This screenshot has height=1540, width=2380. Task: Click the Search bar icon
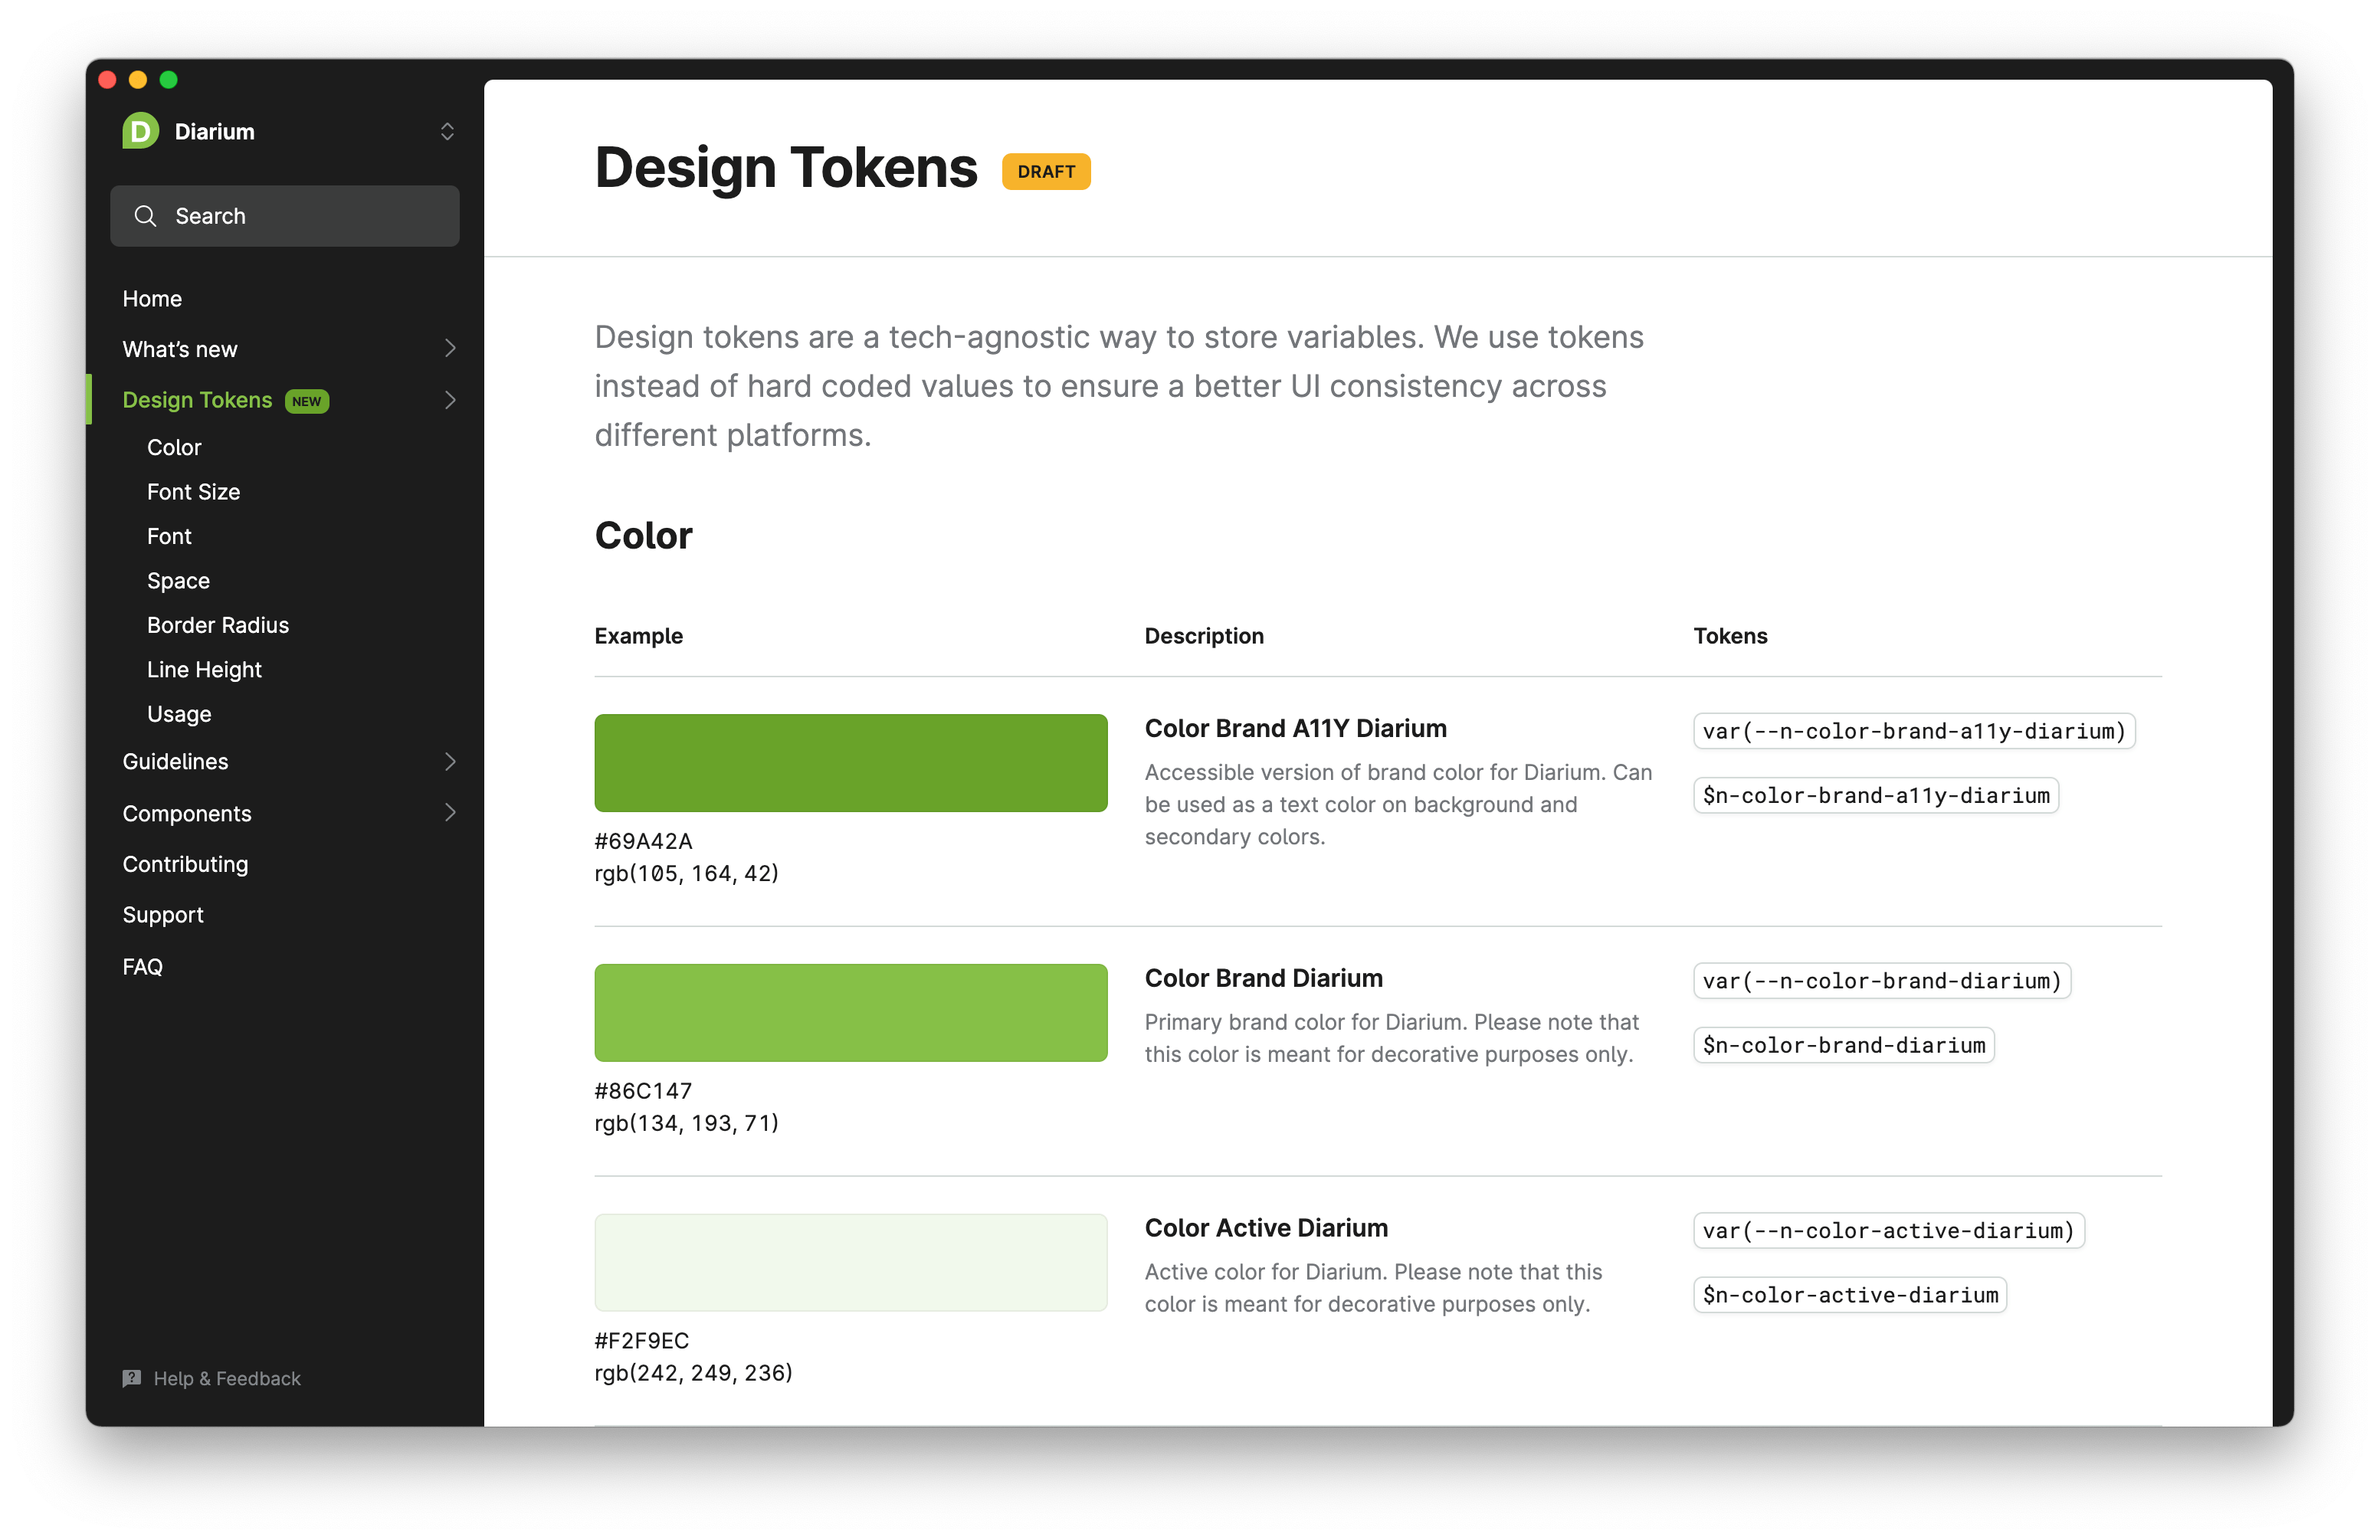[x=147, y=215]
